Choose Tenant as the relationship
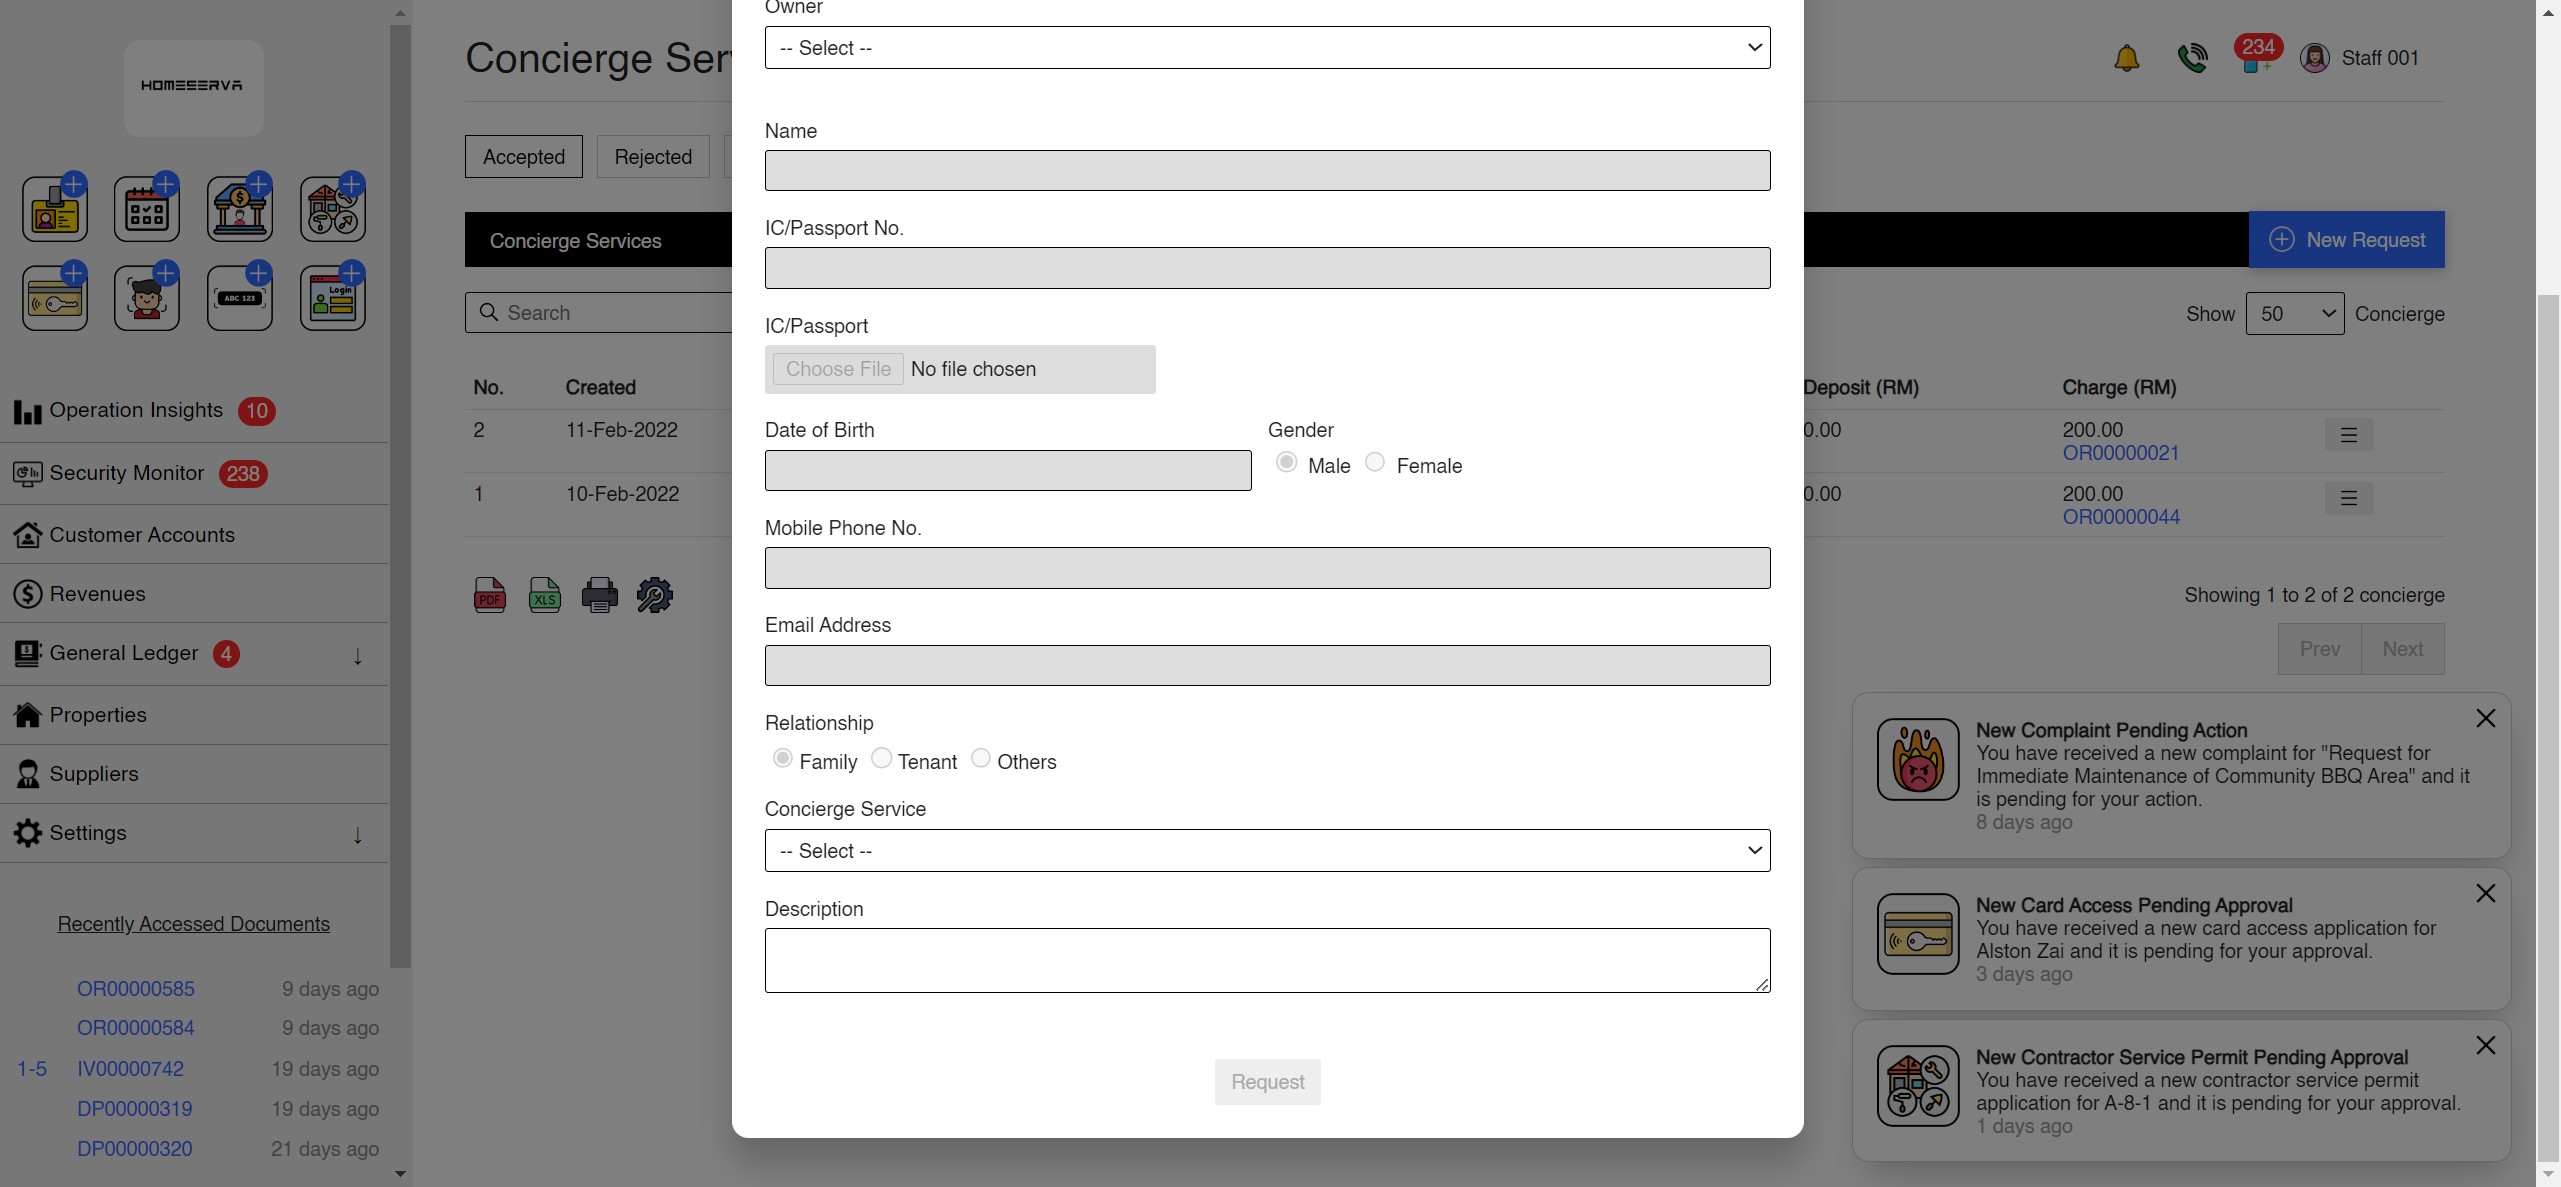Image resolution: width=2561 pixels, height=1187 pixels. [881, 758]
